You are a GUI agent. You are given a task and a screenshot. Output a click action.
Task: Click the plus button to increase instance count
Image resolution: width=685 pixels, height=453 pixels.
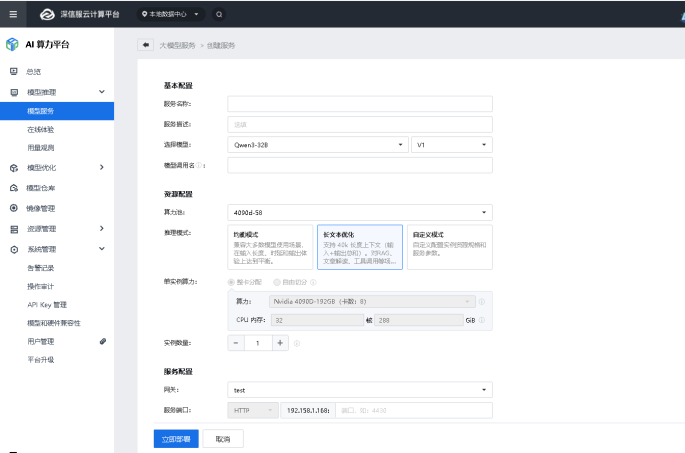click(280, 343)
